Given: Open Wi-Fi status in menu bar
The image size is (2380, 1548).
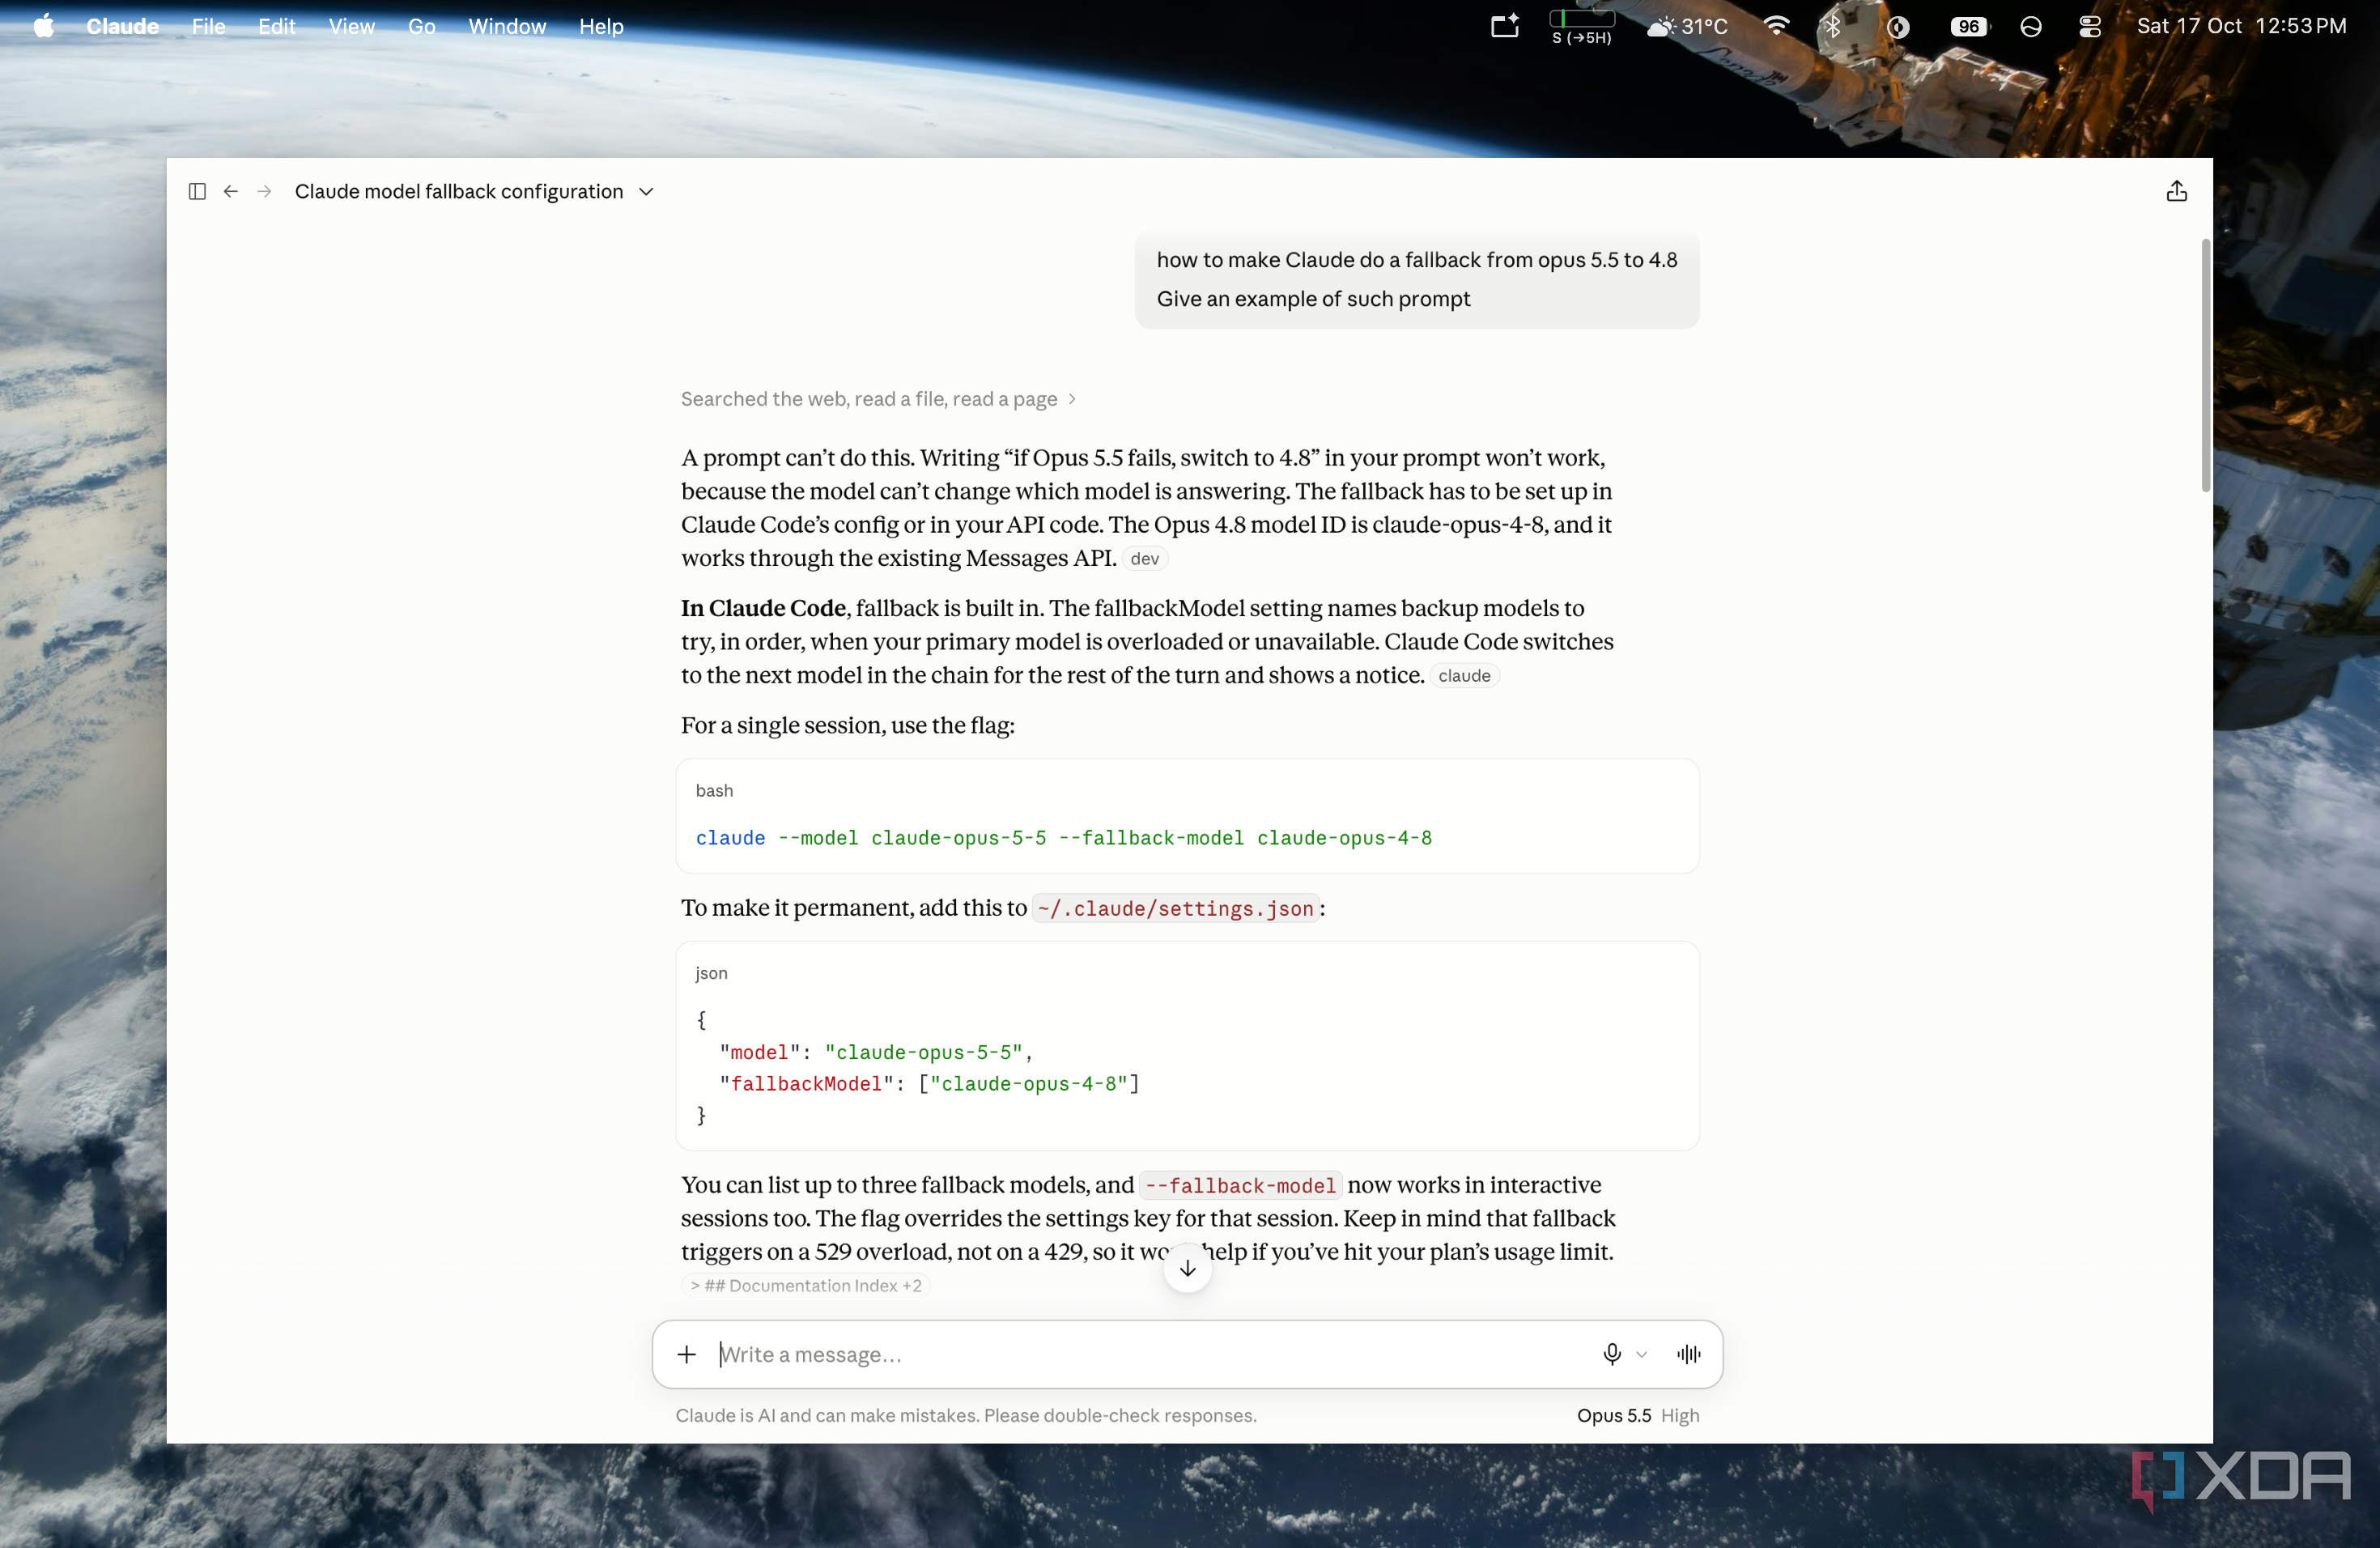Looking at the screenshot, I should click(1776, 26).
